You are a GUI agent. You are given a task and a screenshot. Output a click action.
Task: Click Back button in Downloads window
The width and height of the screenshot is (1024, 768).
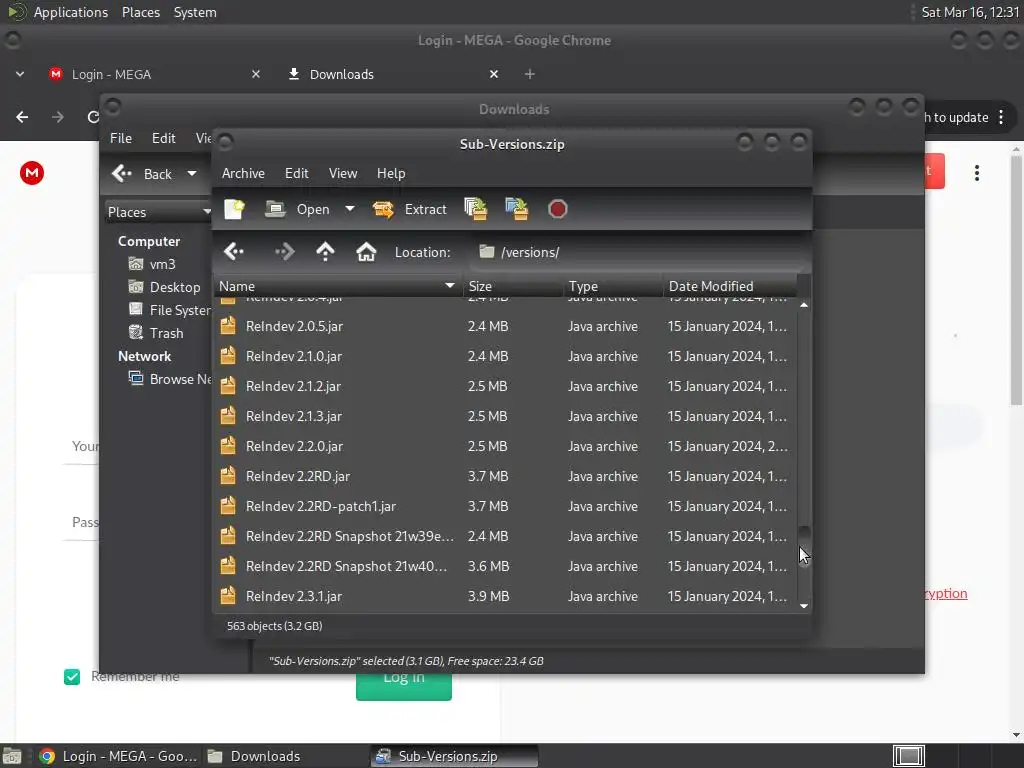click(x=142, y=174)
